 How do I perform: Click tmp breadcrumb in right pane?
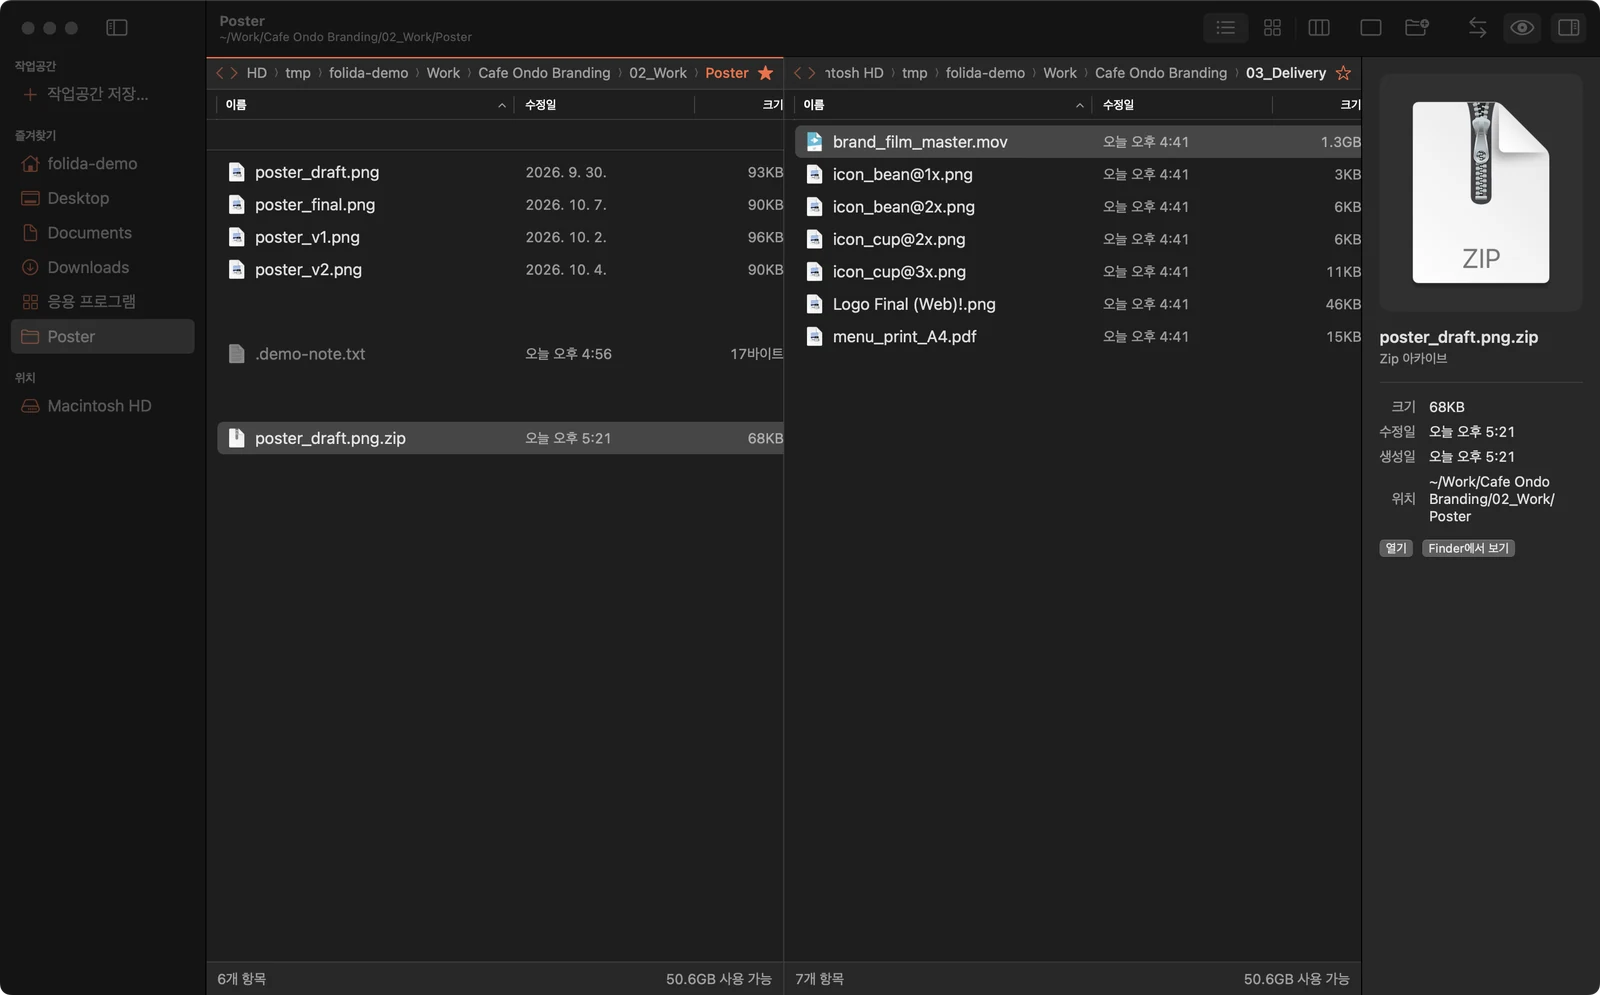coord(914,73)
